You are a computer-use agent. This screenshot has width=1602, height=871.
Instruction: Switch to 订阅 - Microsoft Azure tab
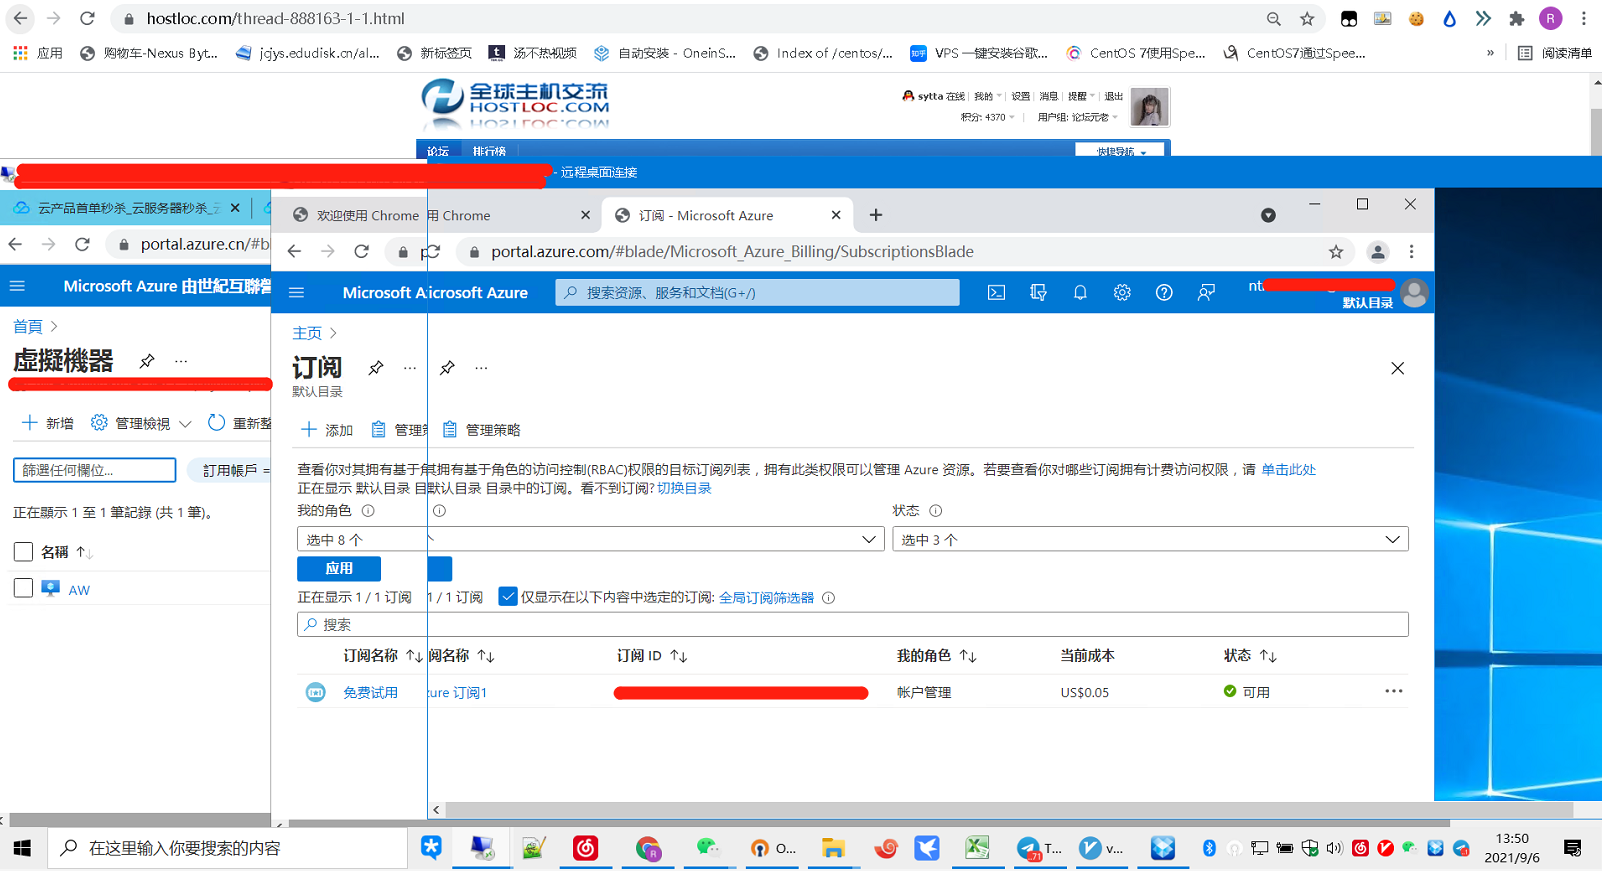pyautogui.click(x=720, y=216)
